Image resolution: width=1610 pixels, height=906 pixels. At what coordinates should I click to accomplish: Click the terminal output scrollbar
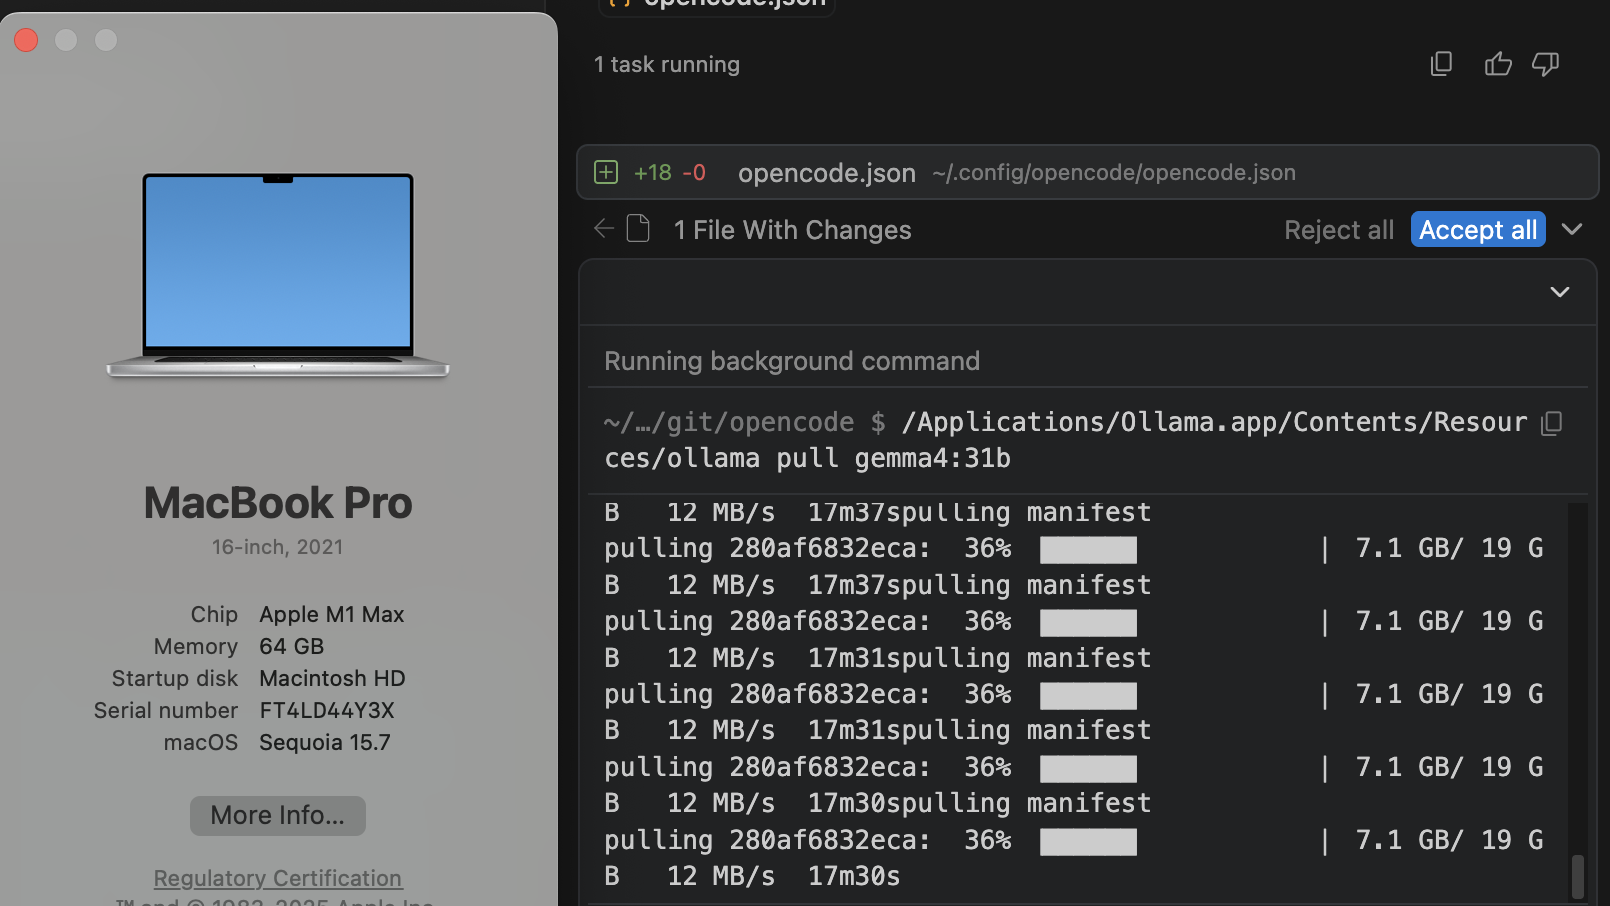tap(1578, 876)
